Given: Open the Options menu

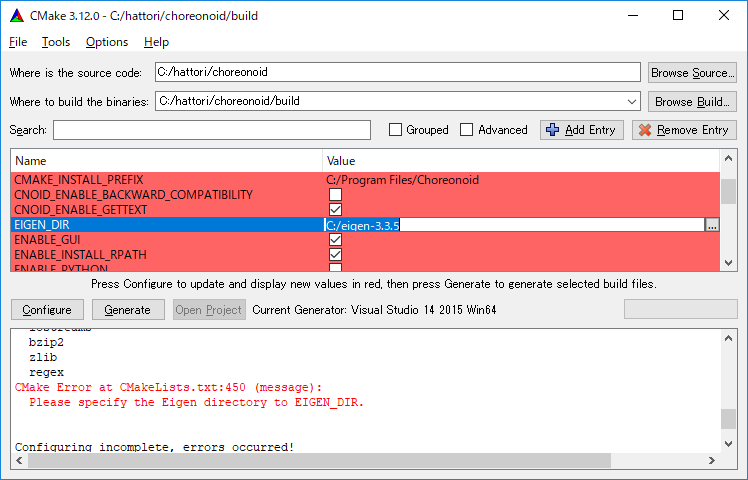Looking at the screenshot, I should 107,42.
